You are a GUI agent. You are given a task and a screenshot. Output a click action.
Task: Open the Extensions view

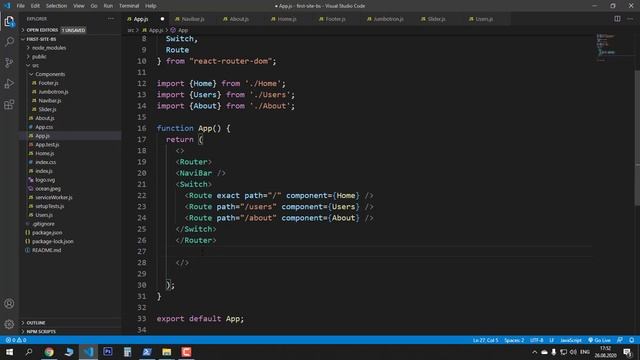pos(9,105)
